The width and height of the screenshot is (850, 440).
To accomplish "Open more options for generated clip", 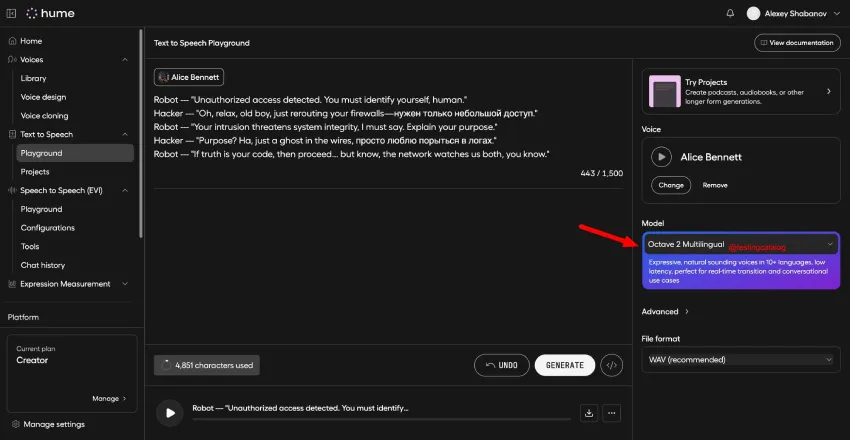I will [611, 413].
